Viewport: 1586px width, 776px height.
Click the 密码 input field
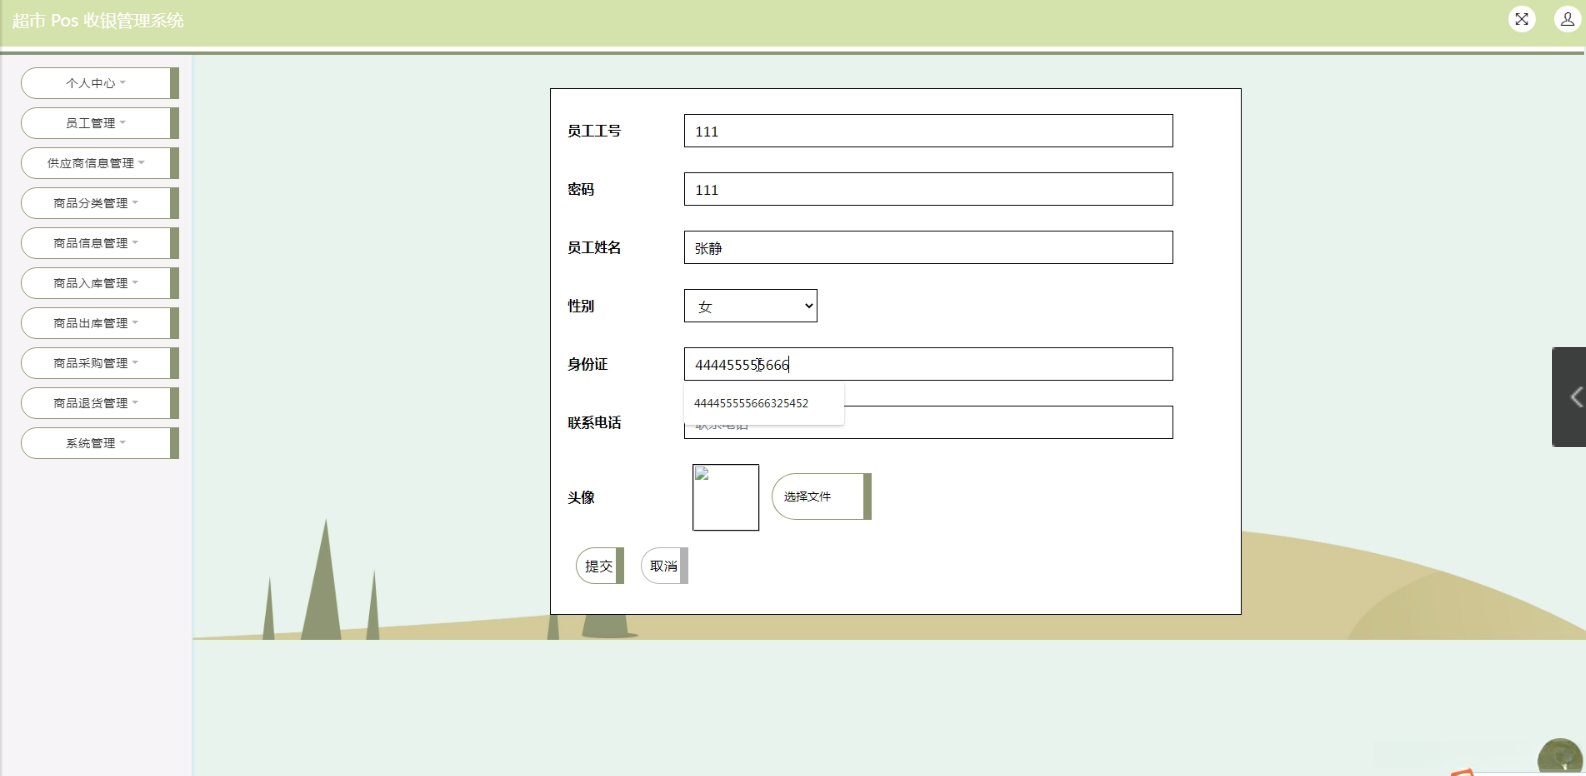click(928, 189)
